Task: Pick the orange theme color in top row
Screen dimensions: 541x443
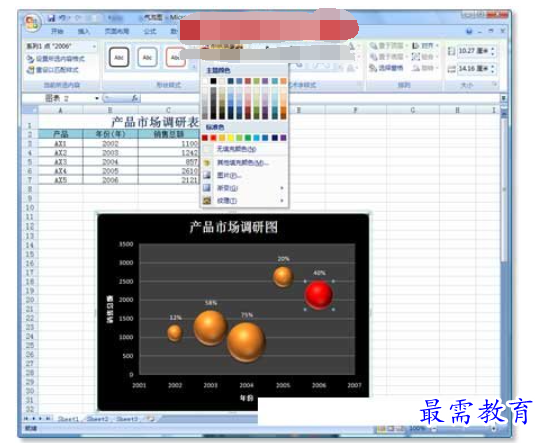Action: click(x=283, y=81)
